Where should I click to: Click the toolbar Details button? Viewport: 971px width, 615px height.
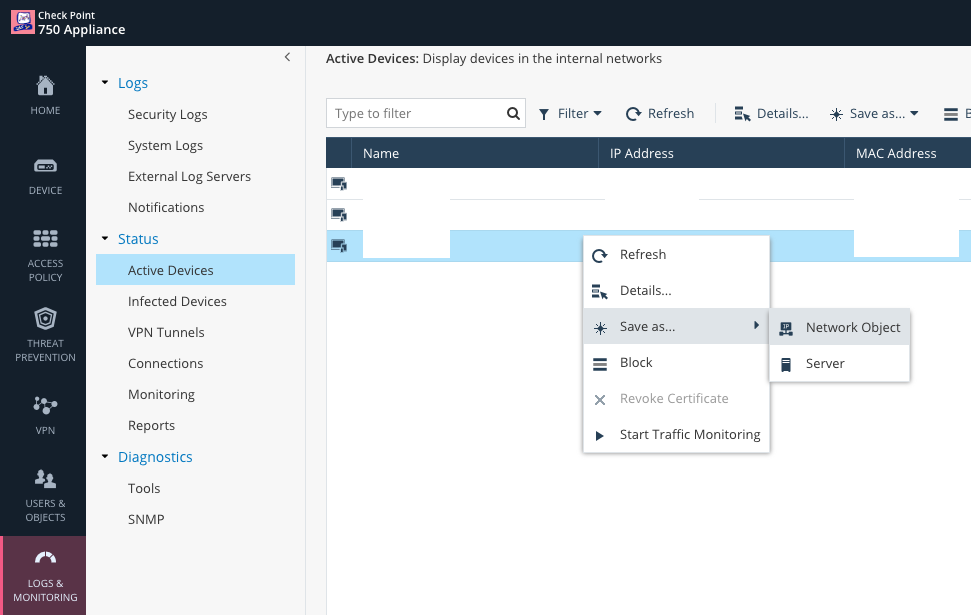pyautogui.click(x=771, y=113)
